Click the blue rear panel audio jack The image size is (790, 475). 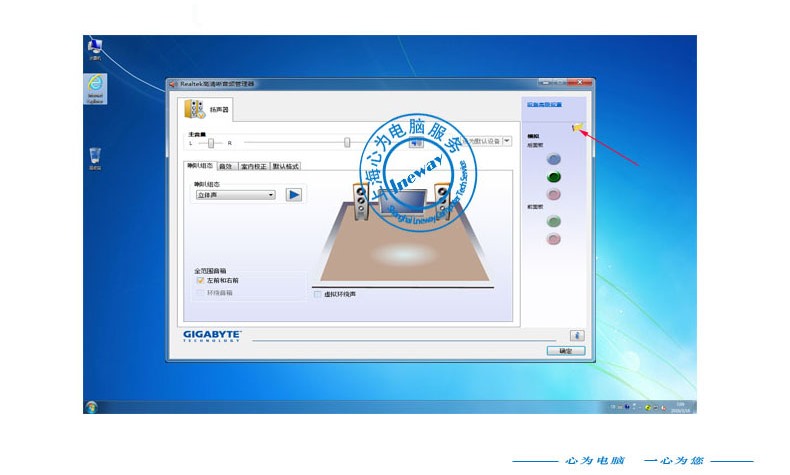point(554,159)
